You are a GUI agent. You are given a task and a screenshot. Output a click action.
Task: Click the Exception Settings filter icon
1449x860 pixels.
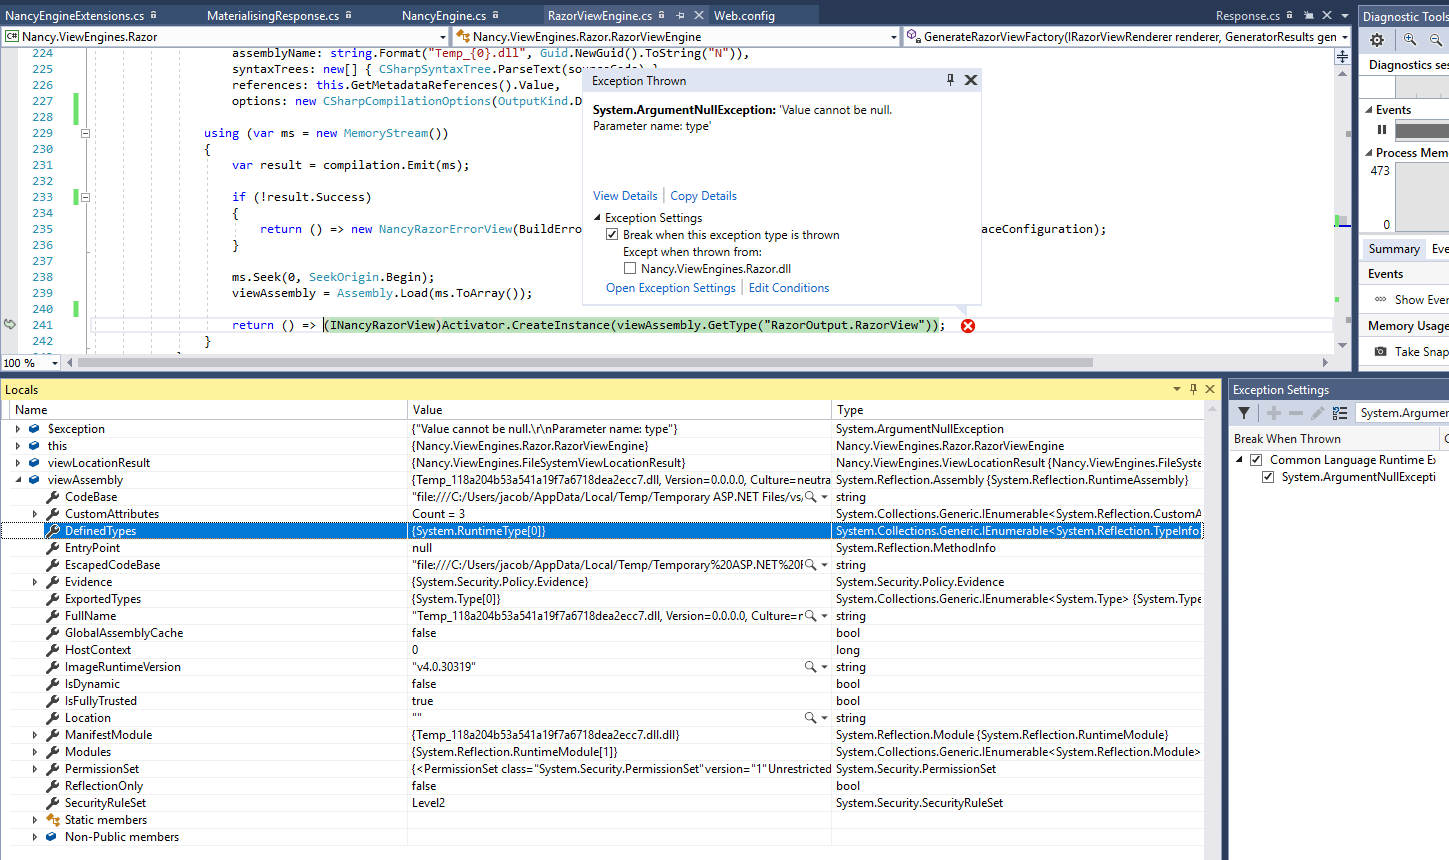click(x=1244, y=413)
